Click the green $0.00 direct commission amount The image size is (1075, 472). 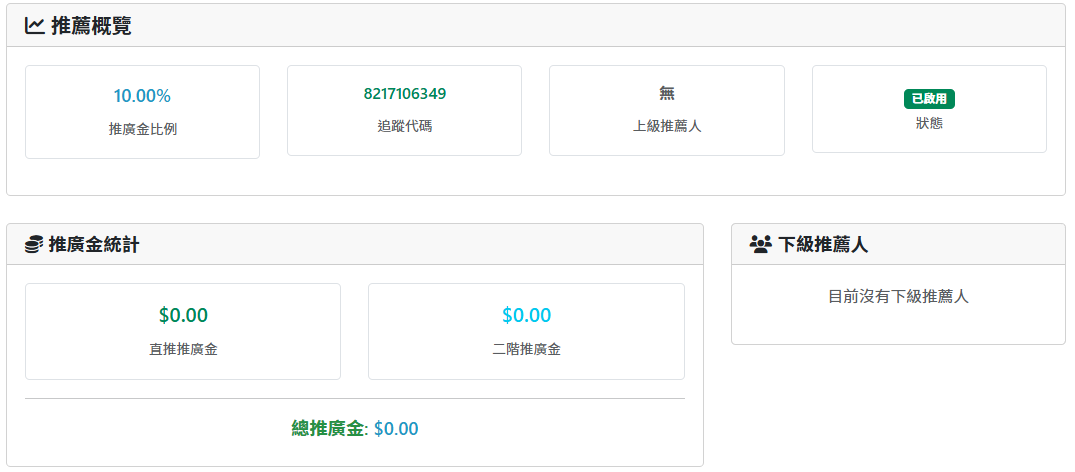pyautogui.click(x=183, y=316)
